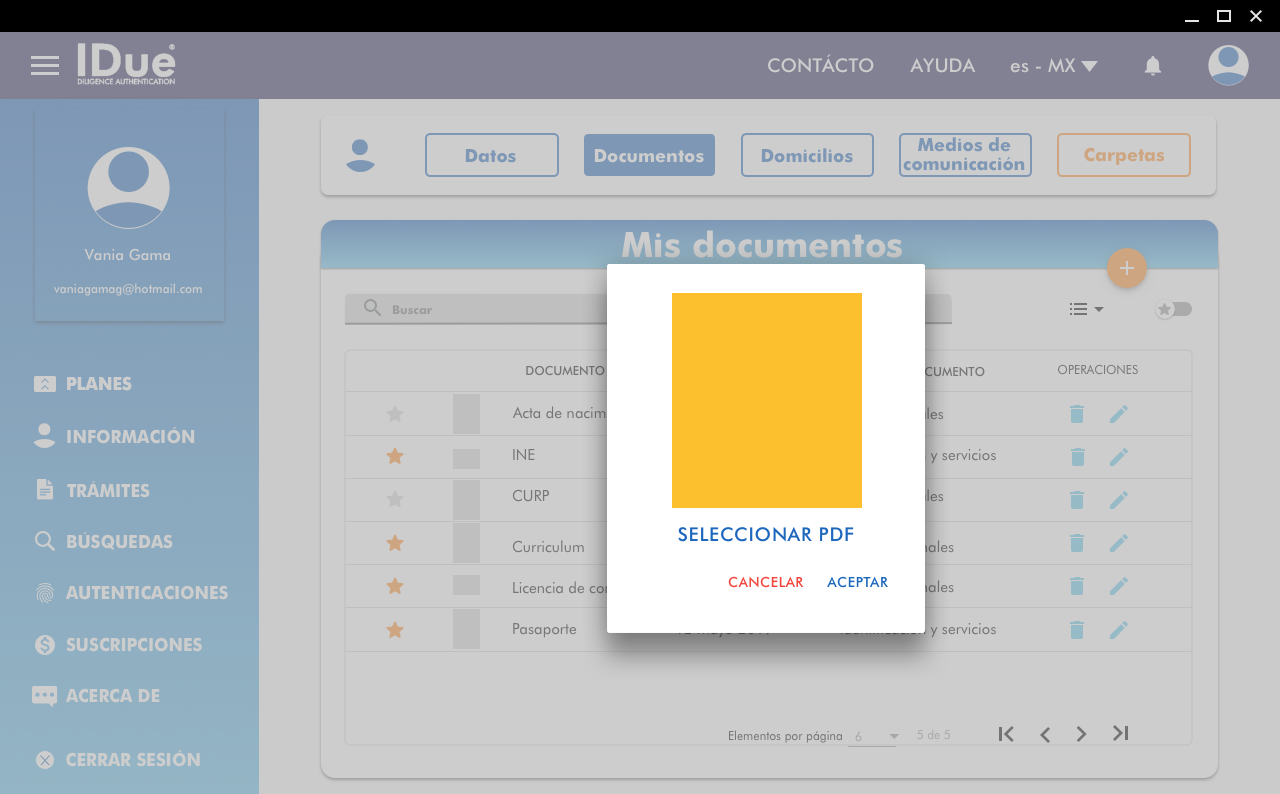The height and width of the screenshot is (794, 1280).
Task: Delete the INE document with trash icon
Action: pos(1076,456)
